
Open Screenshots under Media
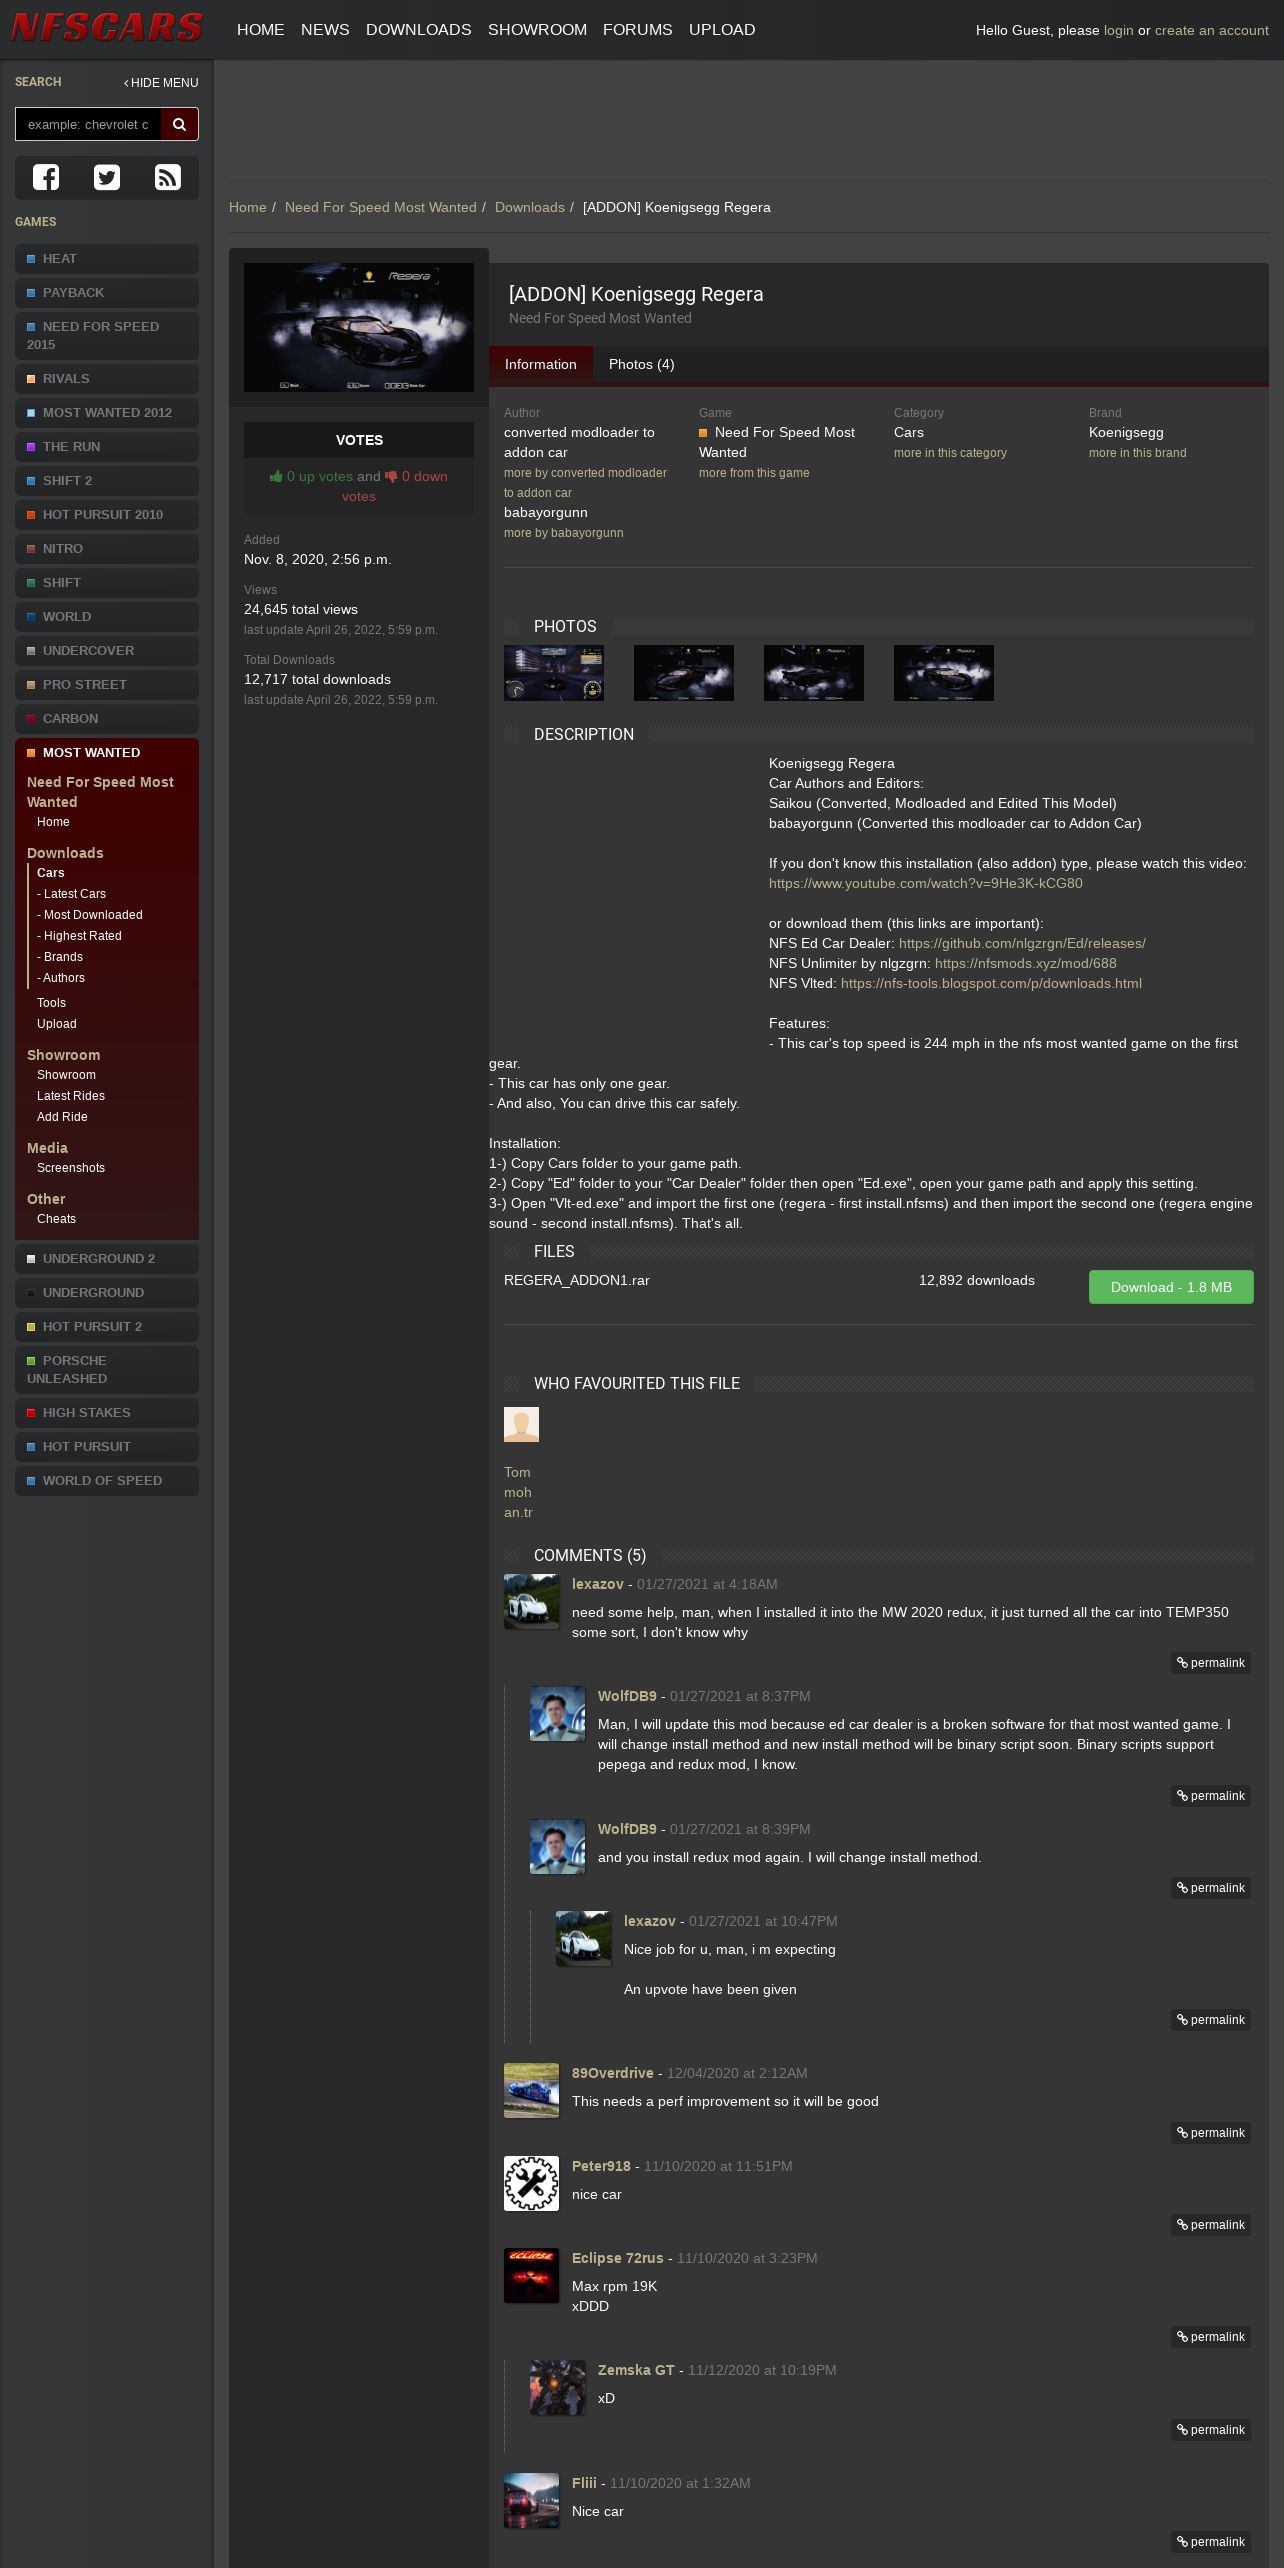[71, 1168]
